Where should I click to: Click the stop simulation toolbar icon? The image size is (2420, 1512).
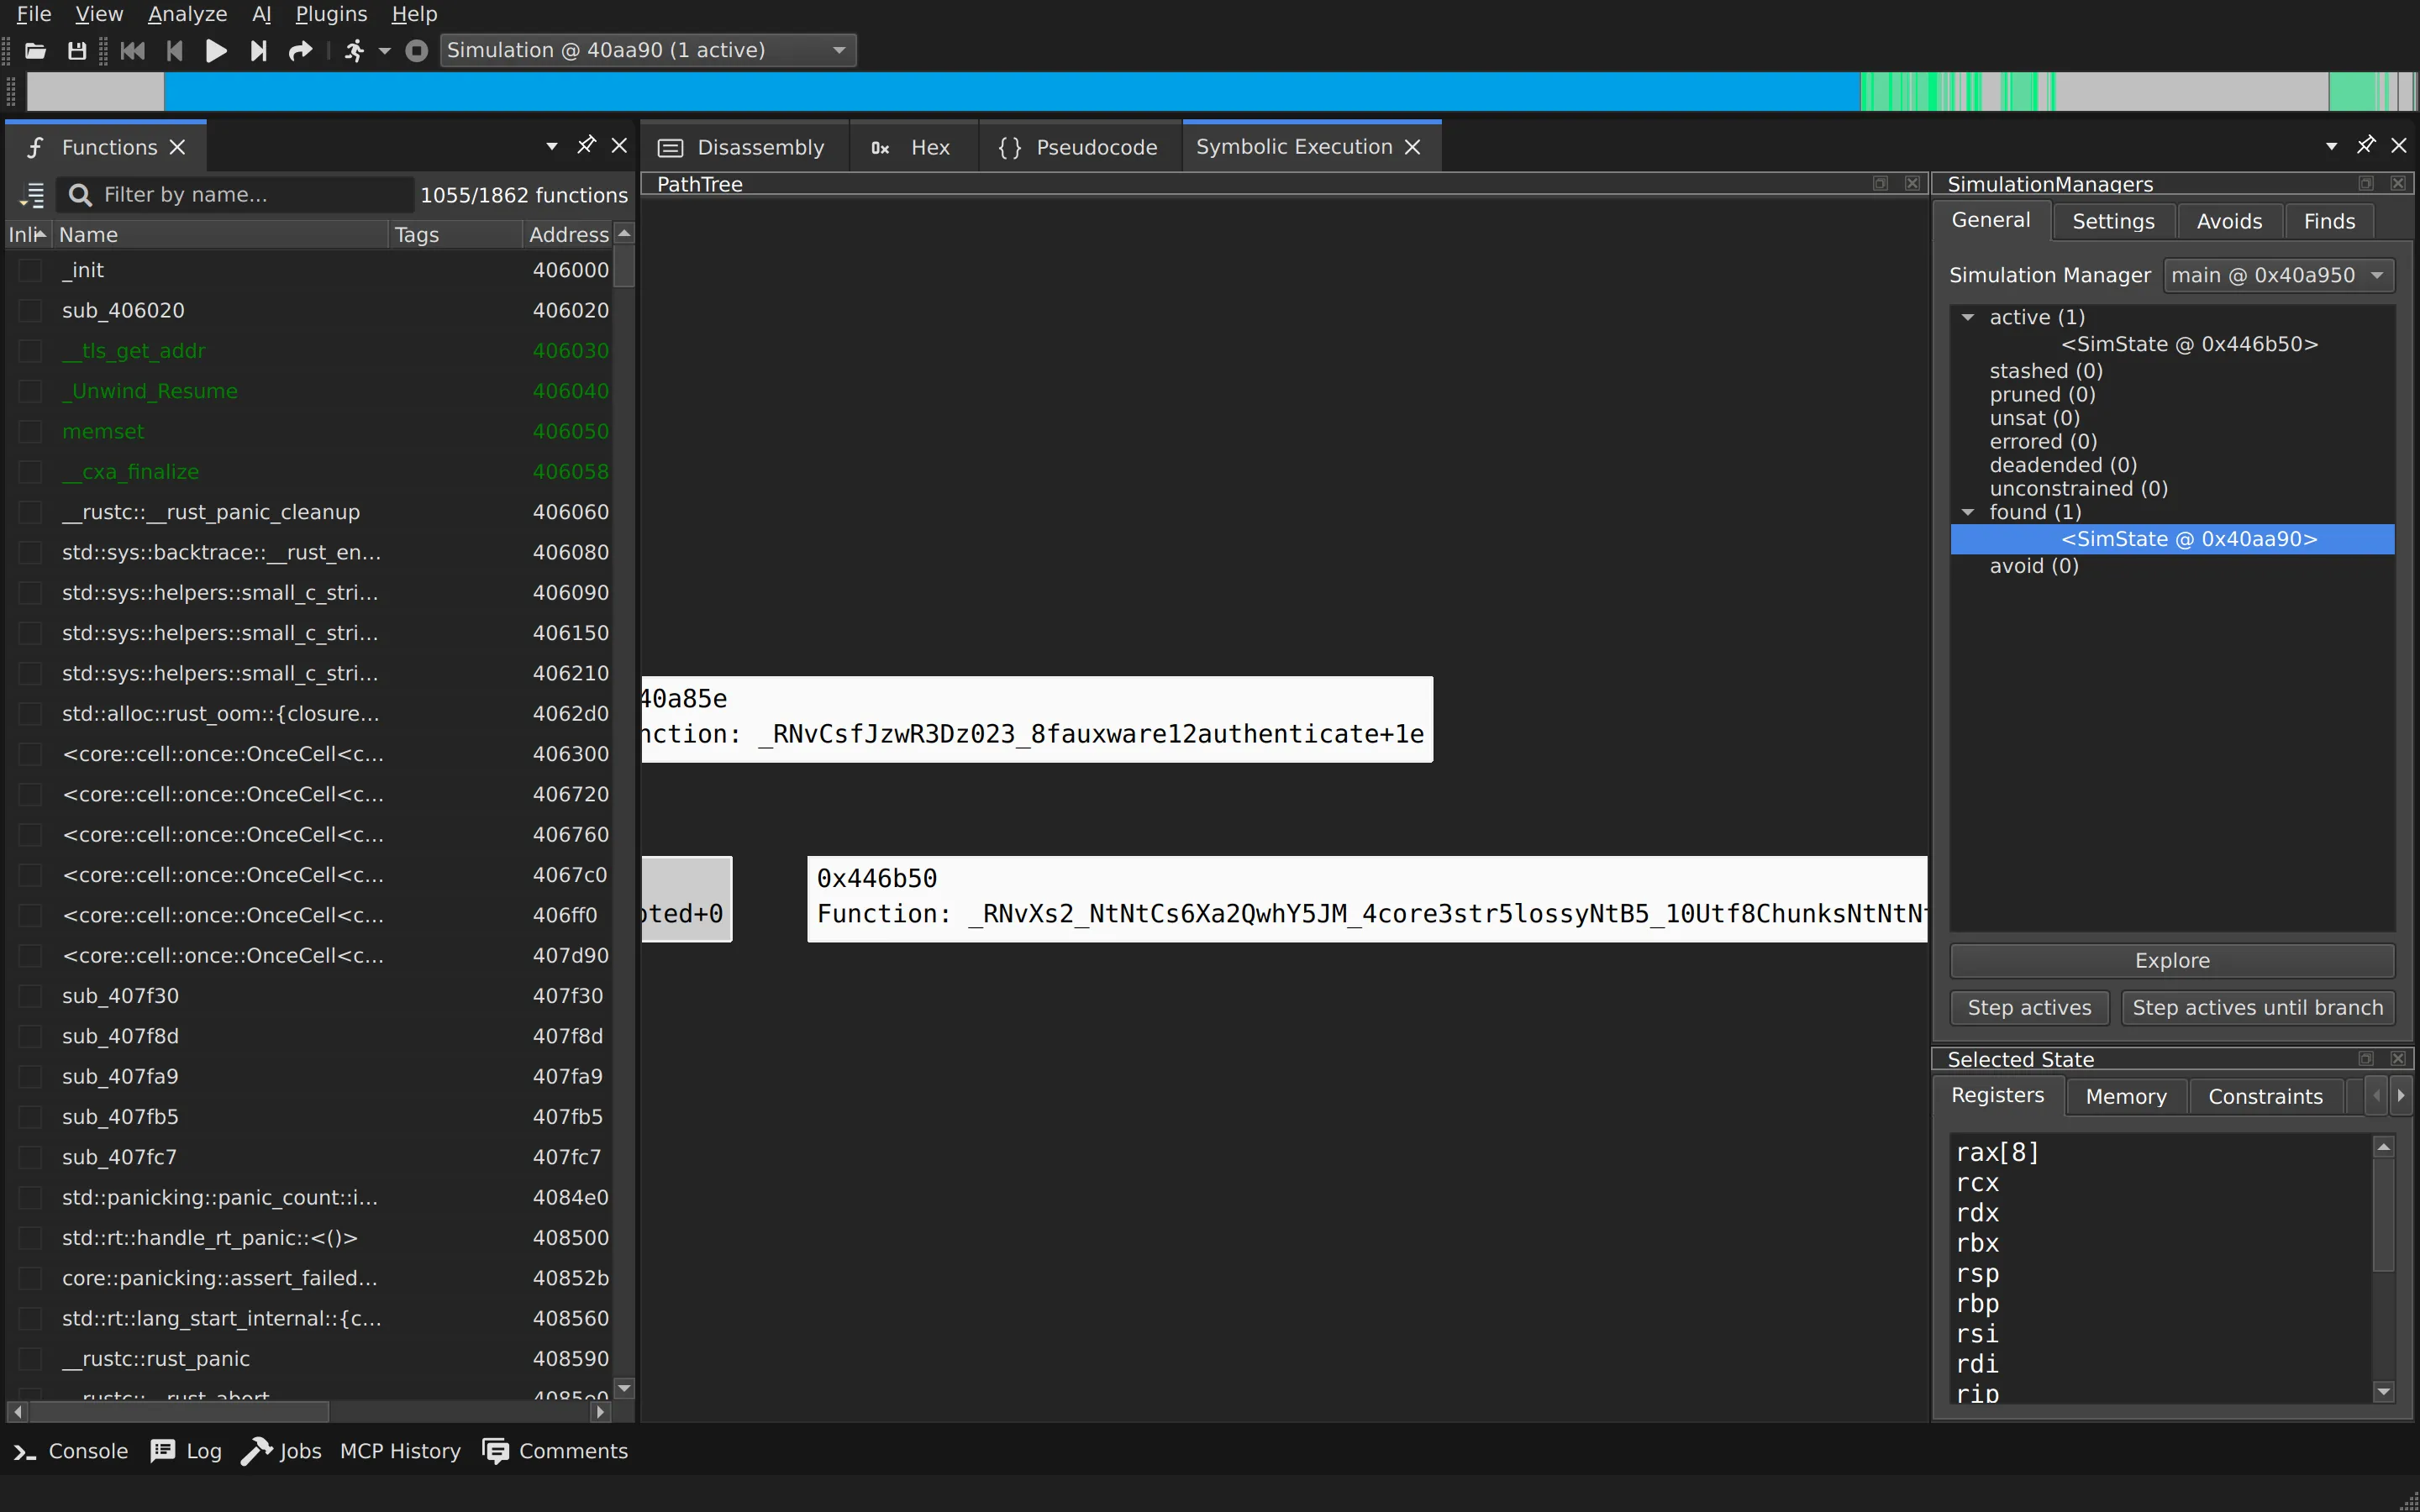tap(417, 51)
